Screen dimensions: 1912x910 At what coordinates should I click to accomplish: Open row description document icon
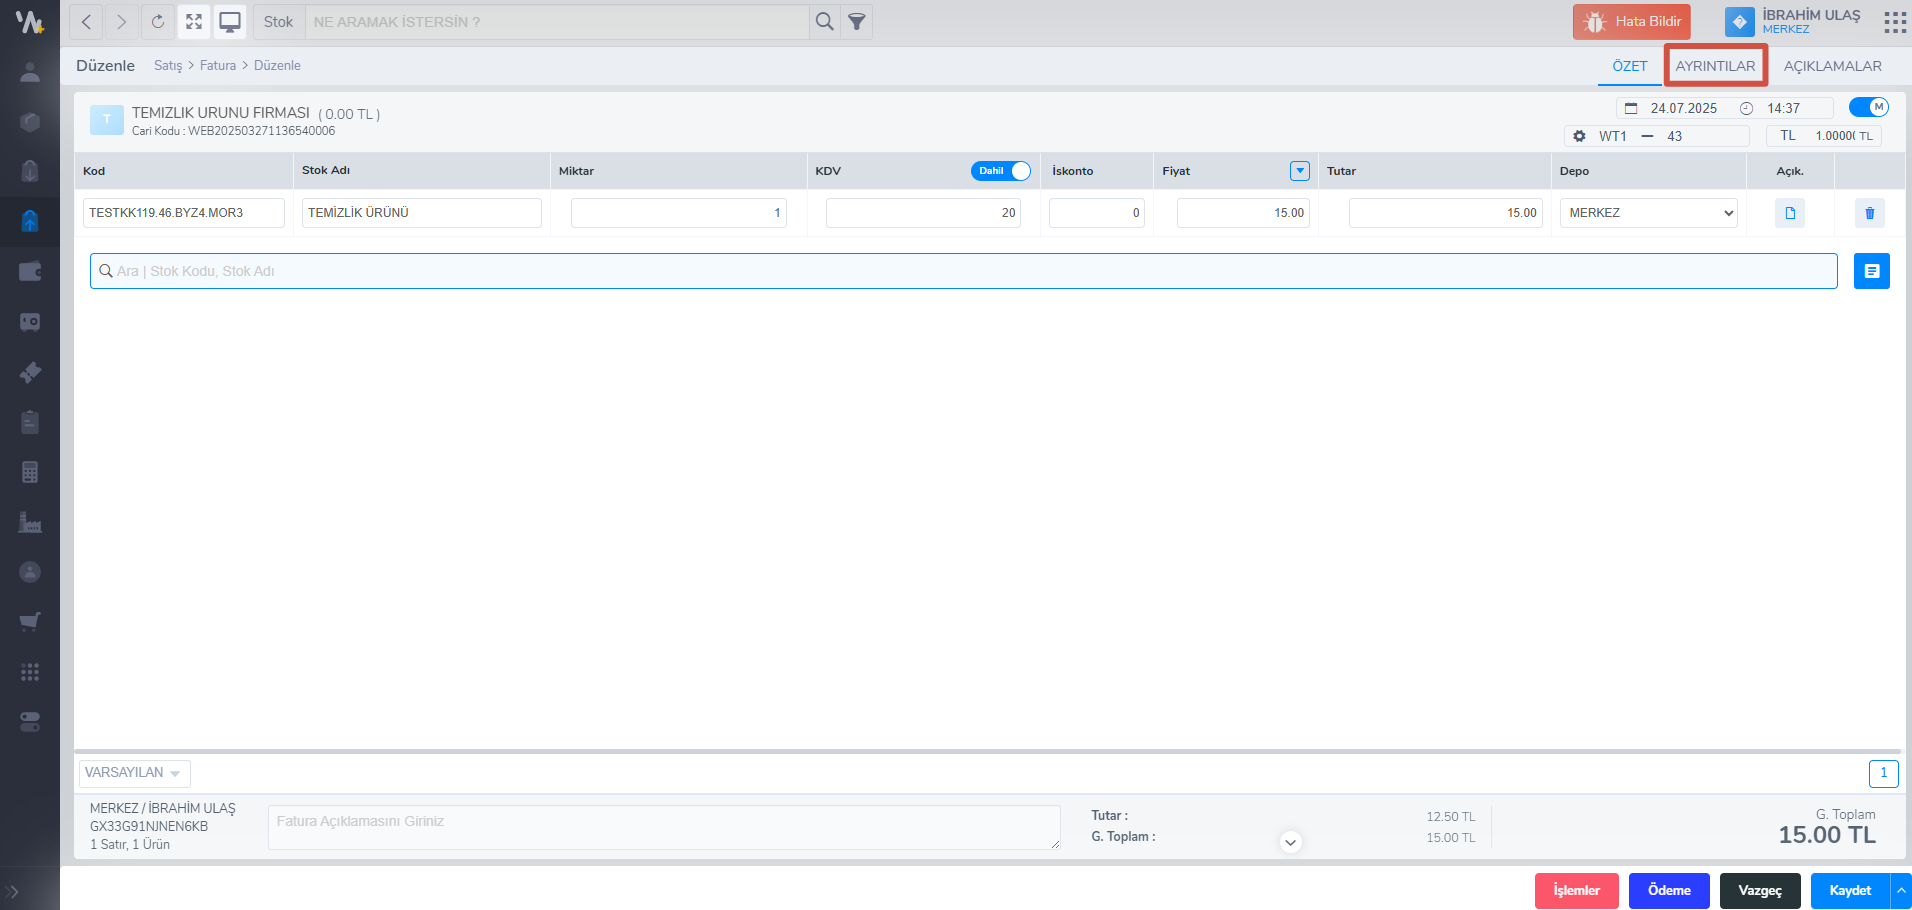[1789, 213]
